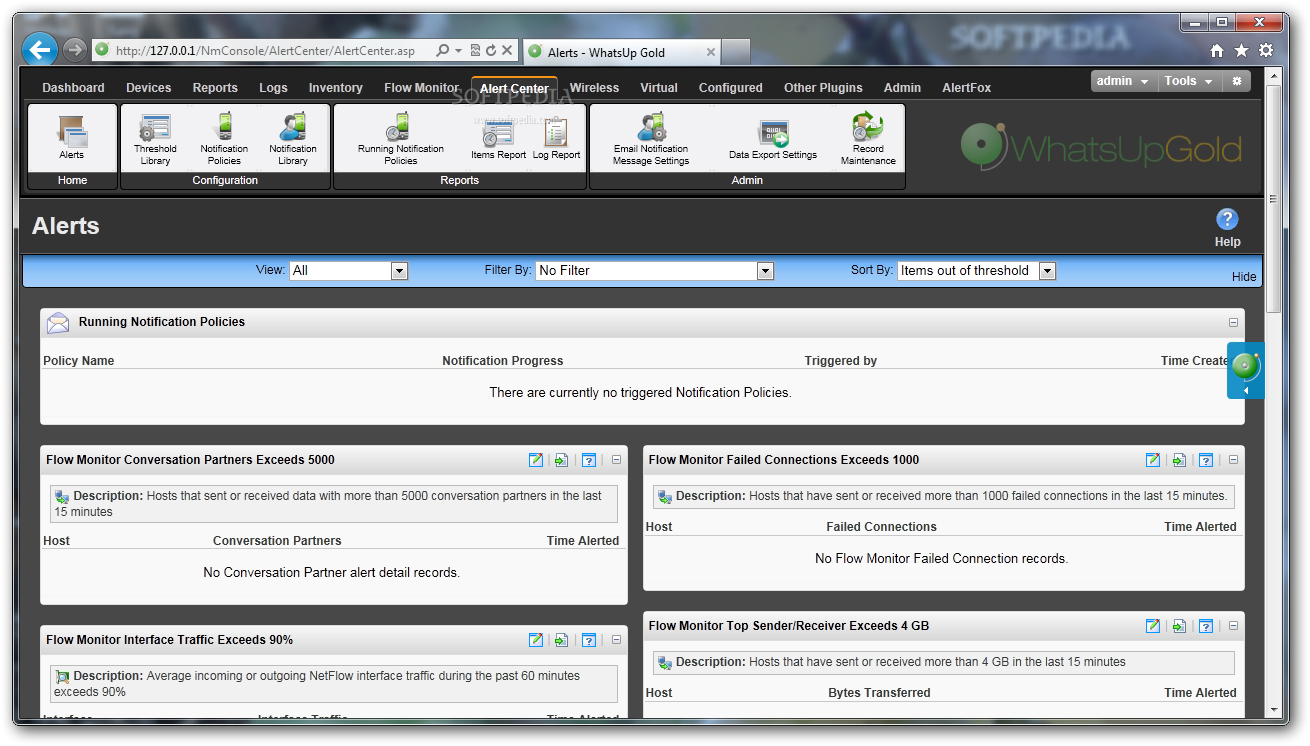Click the Time Alerted column under Failed Connections
The width and height of the screenshot is (1310, 746).
pos(1200,527)
